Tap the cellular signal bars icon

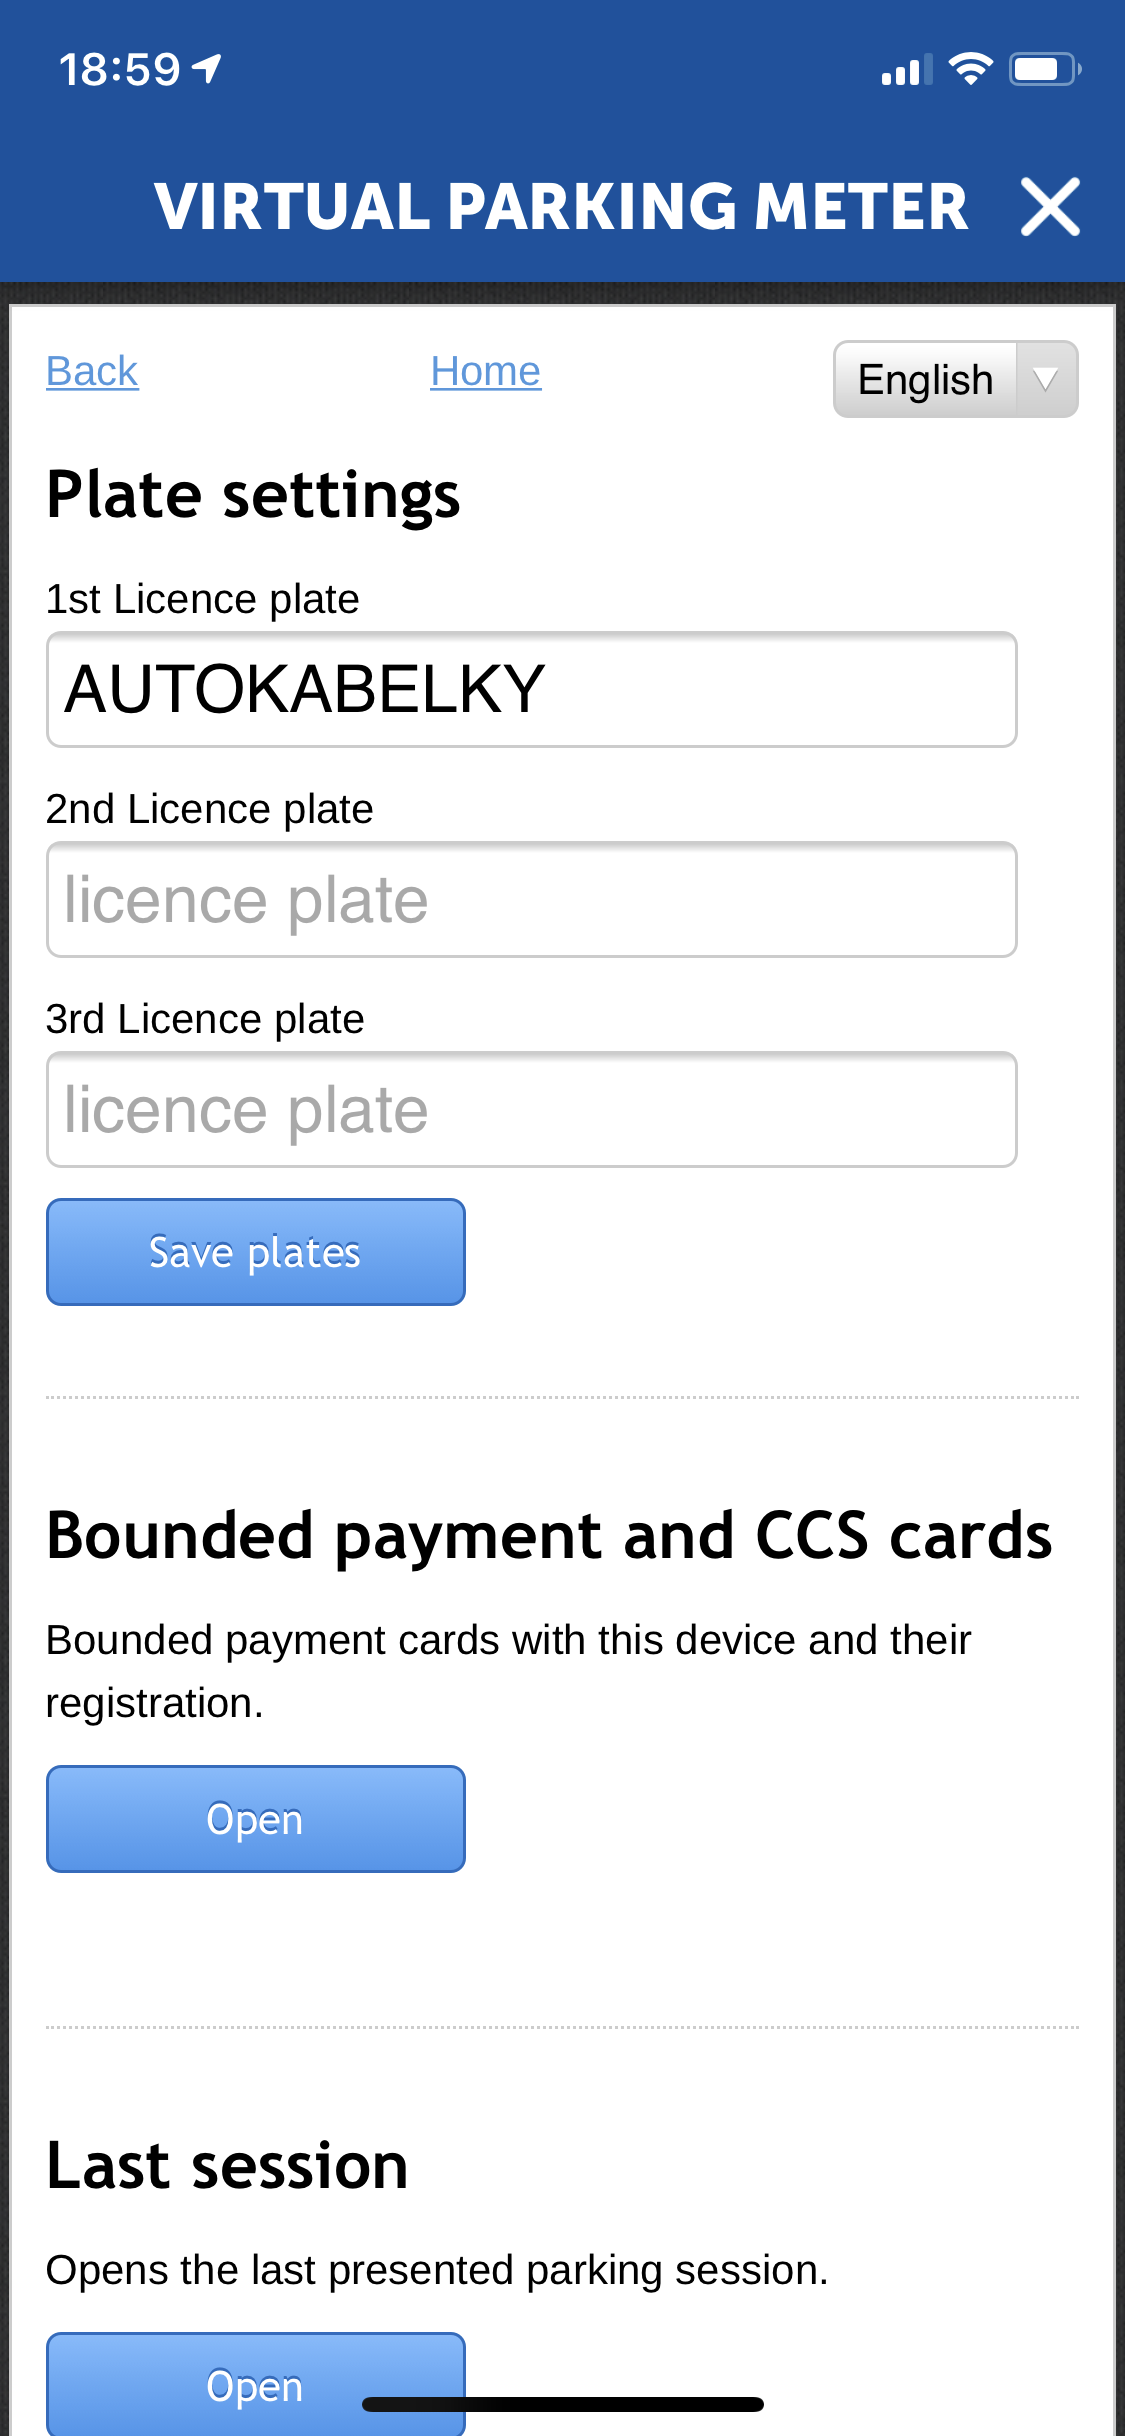tap(907, 70)
